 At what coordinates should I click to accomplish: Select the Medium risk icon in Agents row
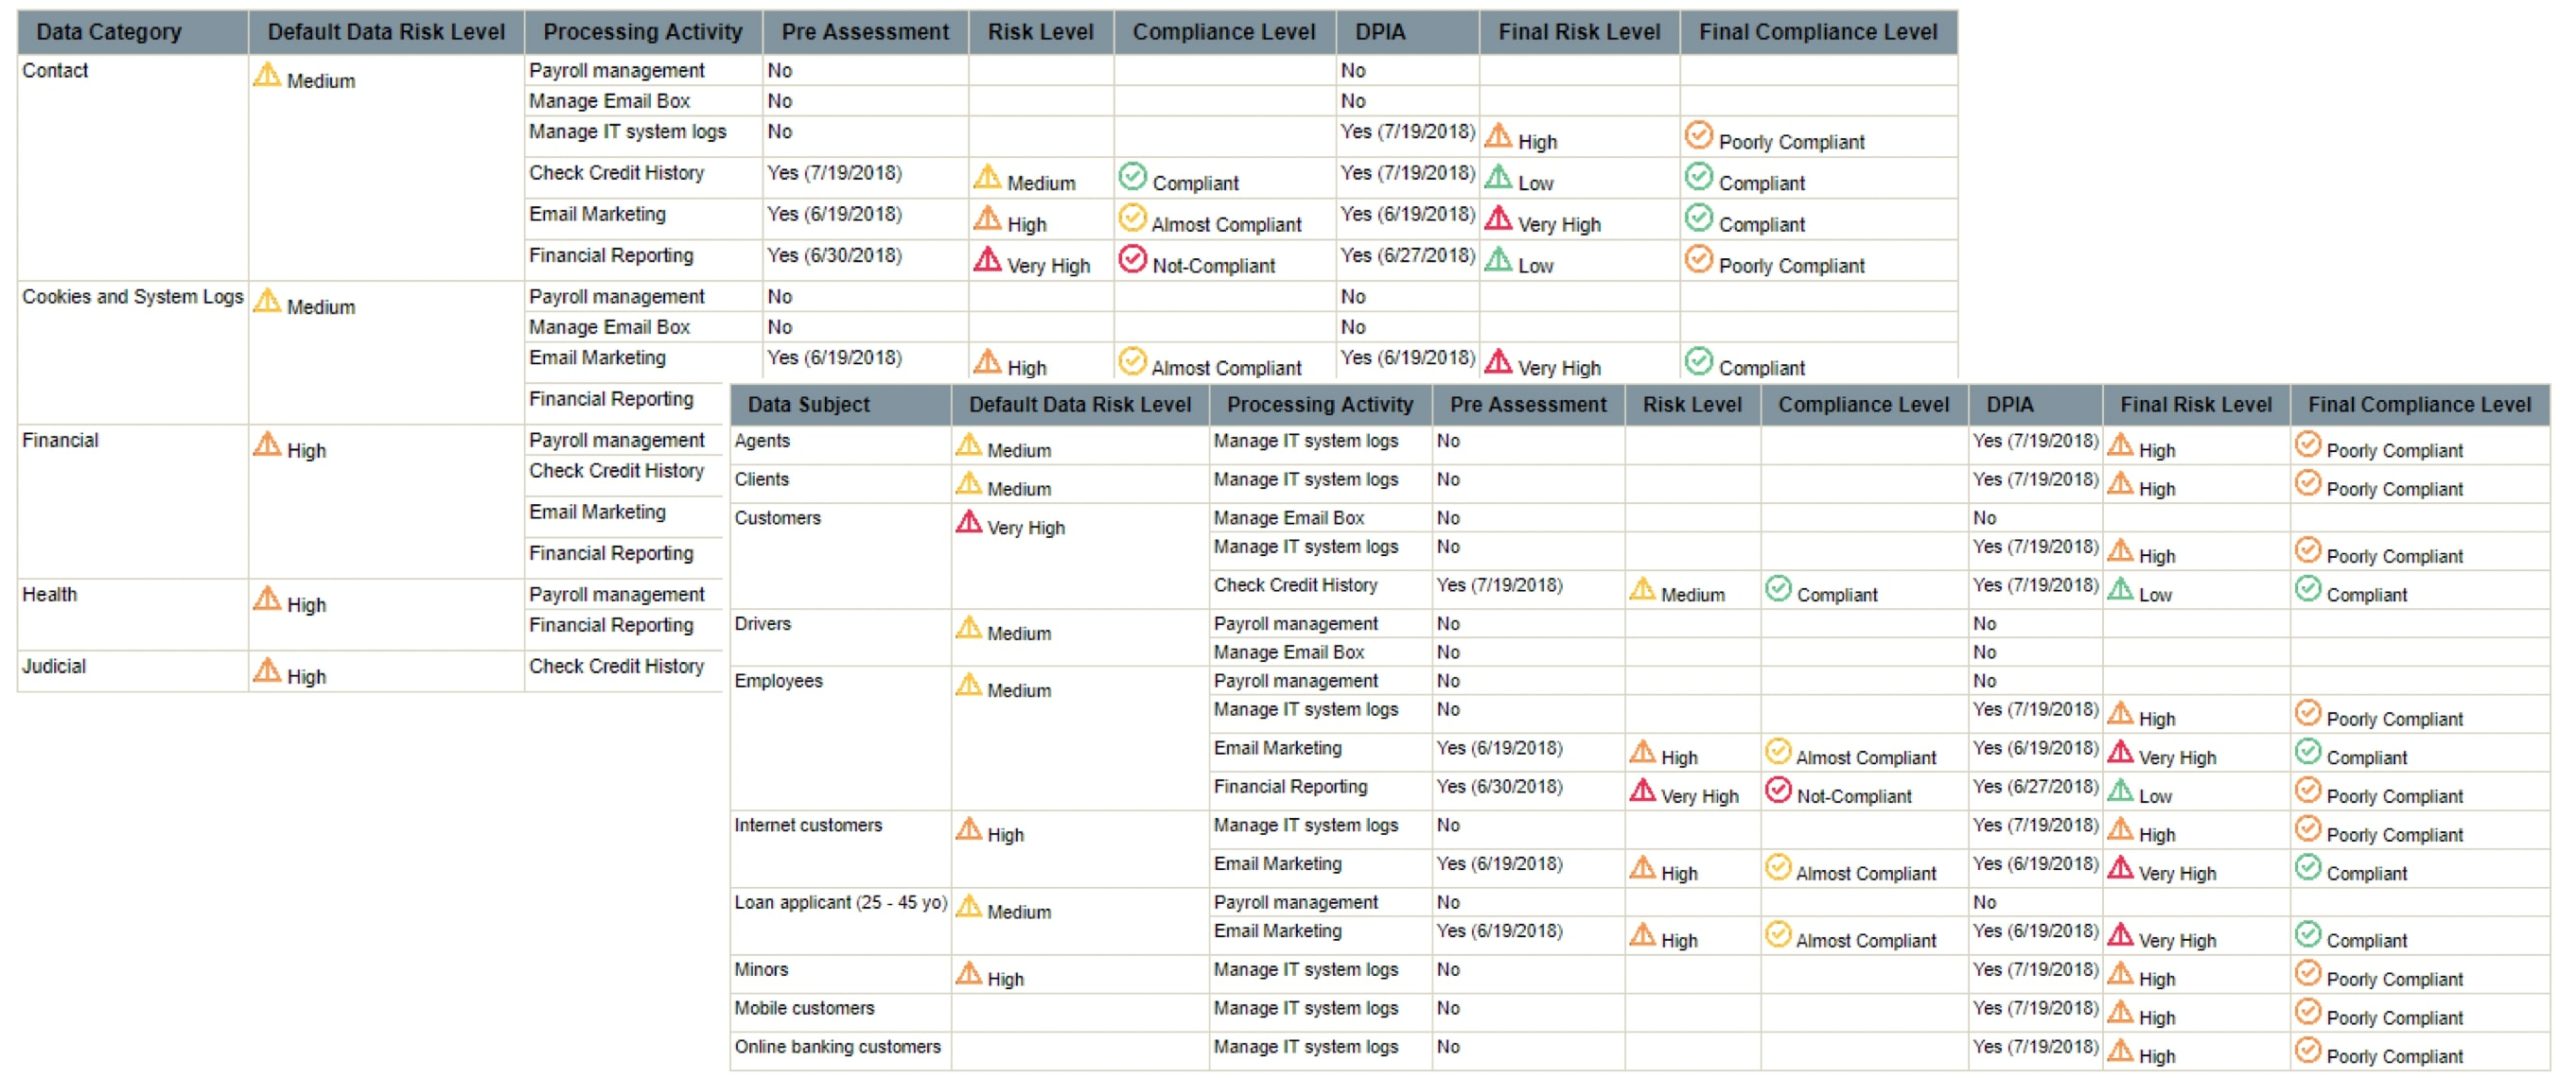(x=968, y=445)
